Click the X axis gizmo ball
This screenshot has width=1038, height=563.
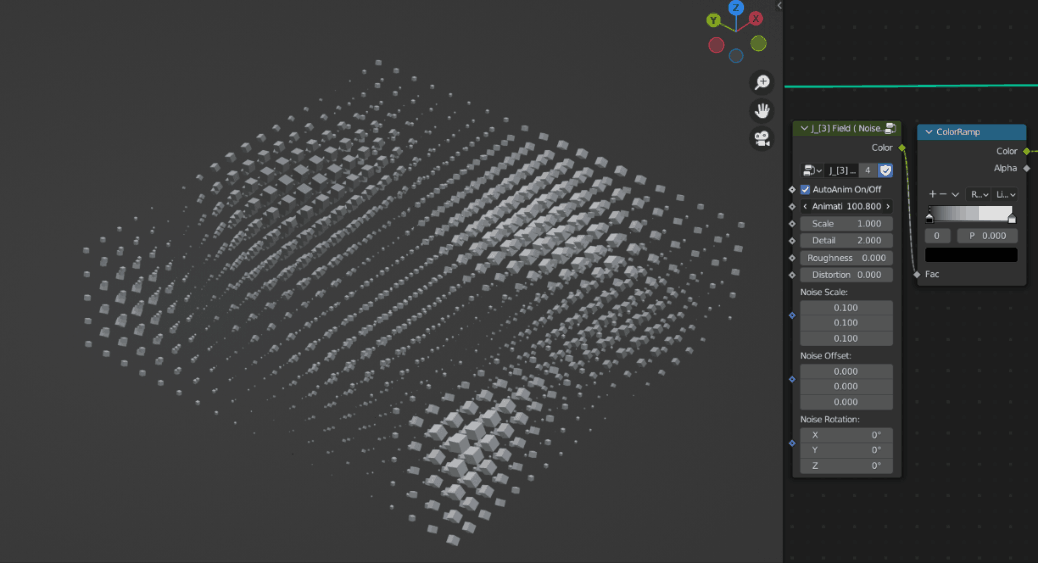click(755, 19)
